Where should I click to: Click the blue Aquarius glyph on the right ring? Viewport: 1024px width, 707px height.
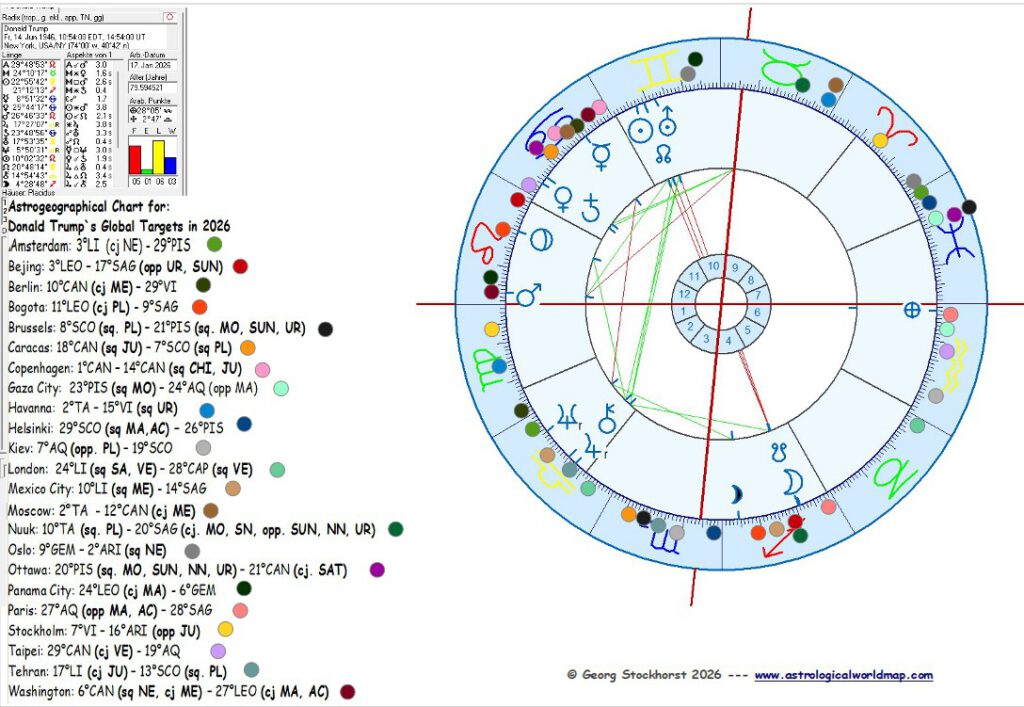coord(956,238)
